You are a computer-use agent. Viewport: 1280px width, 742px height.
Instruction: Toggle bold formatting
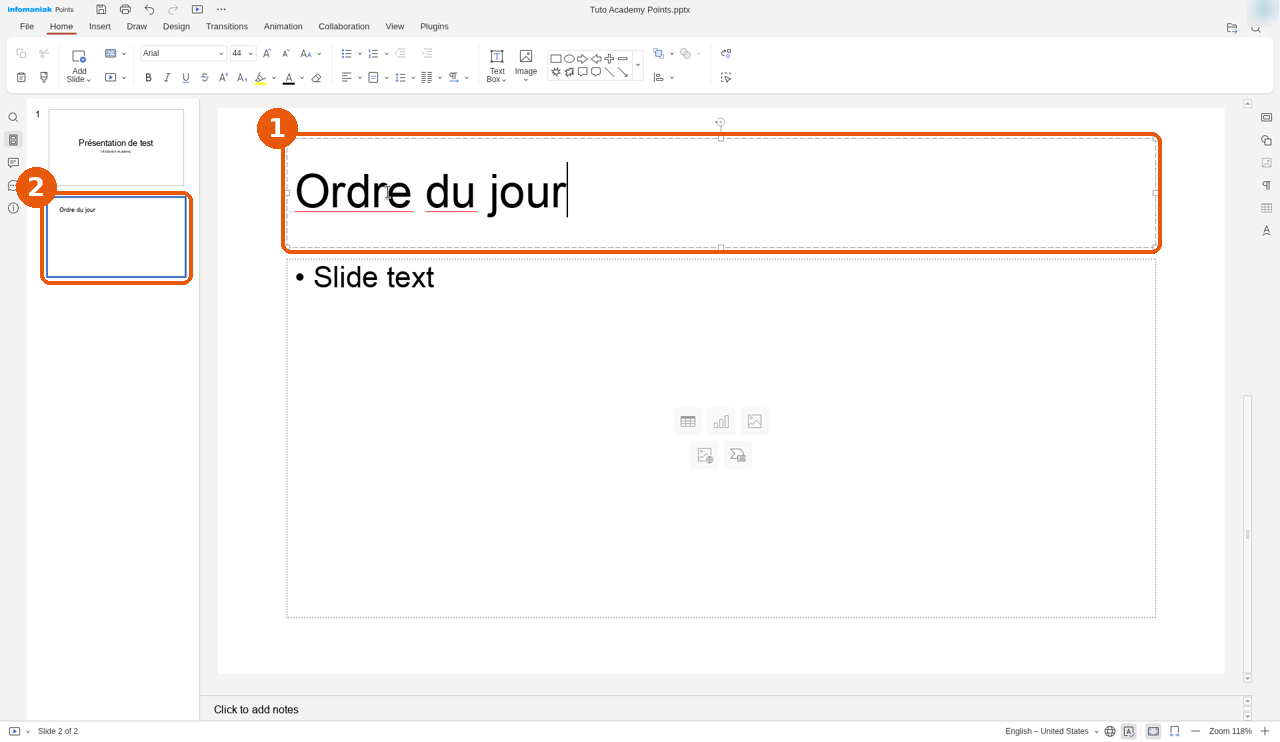pyautogui.click(x=148, y=77)
